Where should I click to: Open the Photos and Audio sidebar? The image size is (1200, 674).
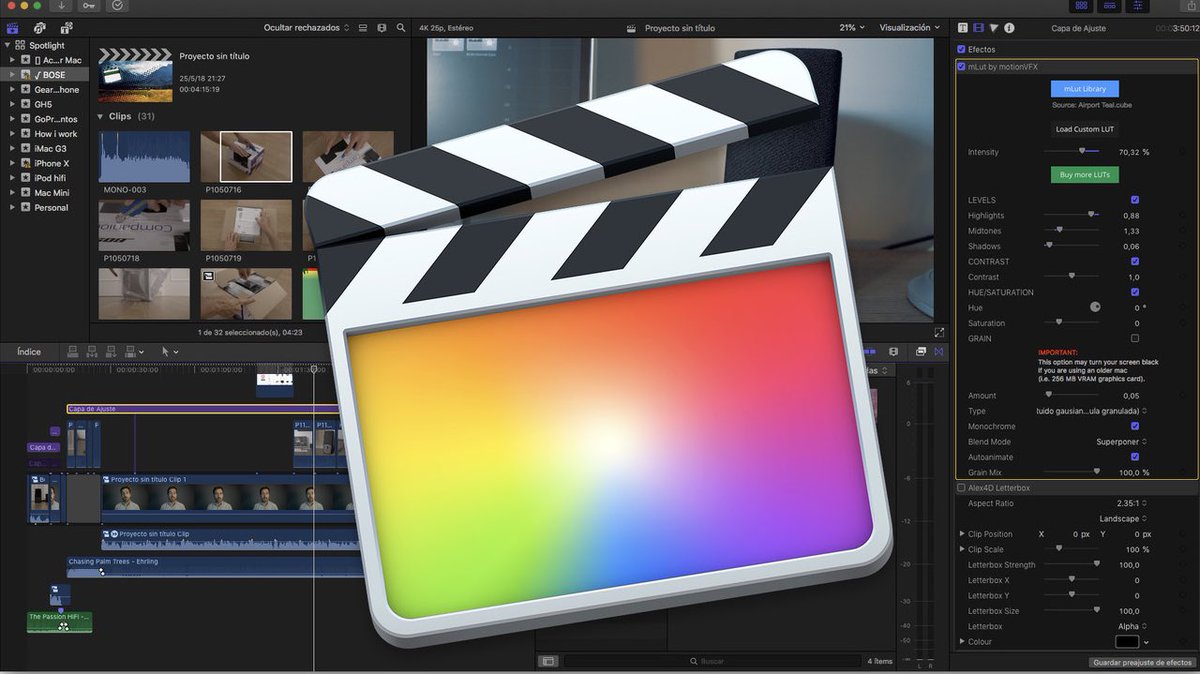tap(40, 28)
